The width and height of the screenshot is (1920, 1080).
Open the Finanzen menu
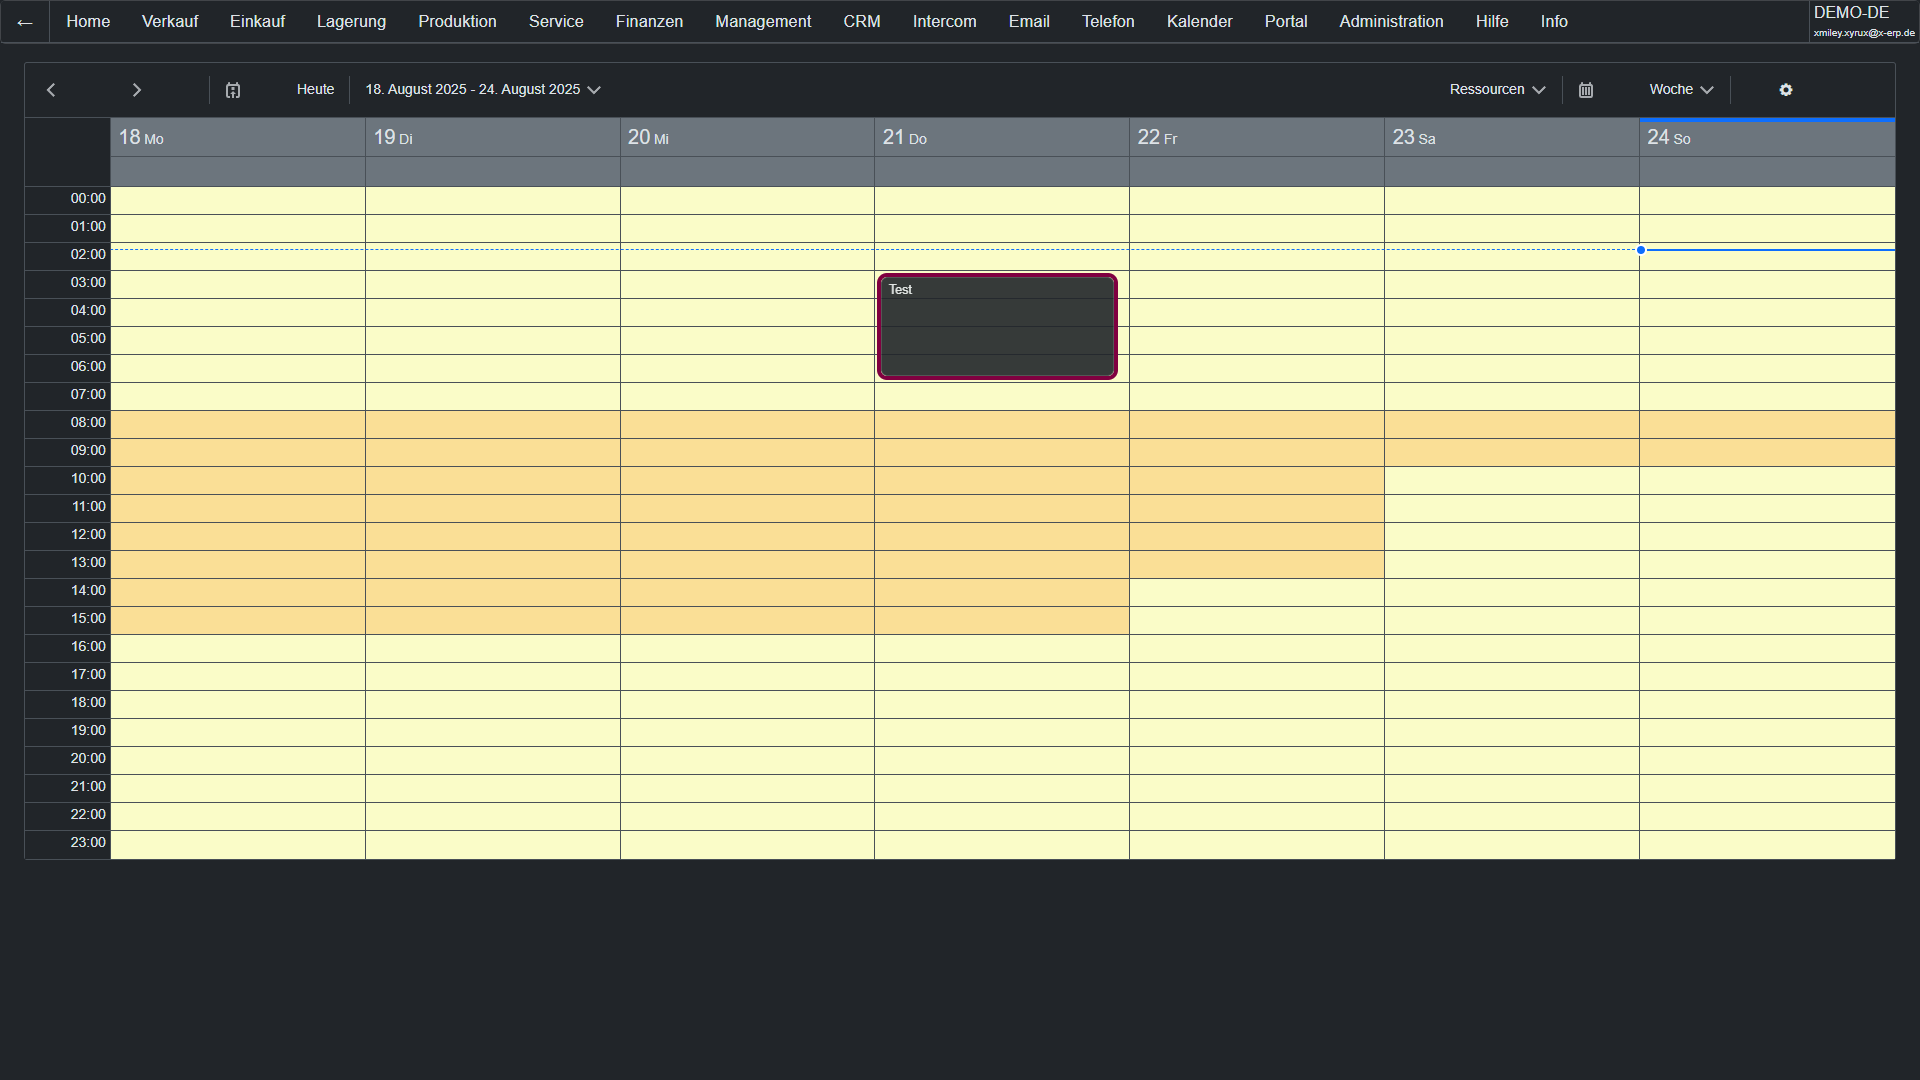649,22
